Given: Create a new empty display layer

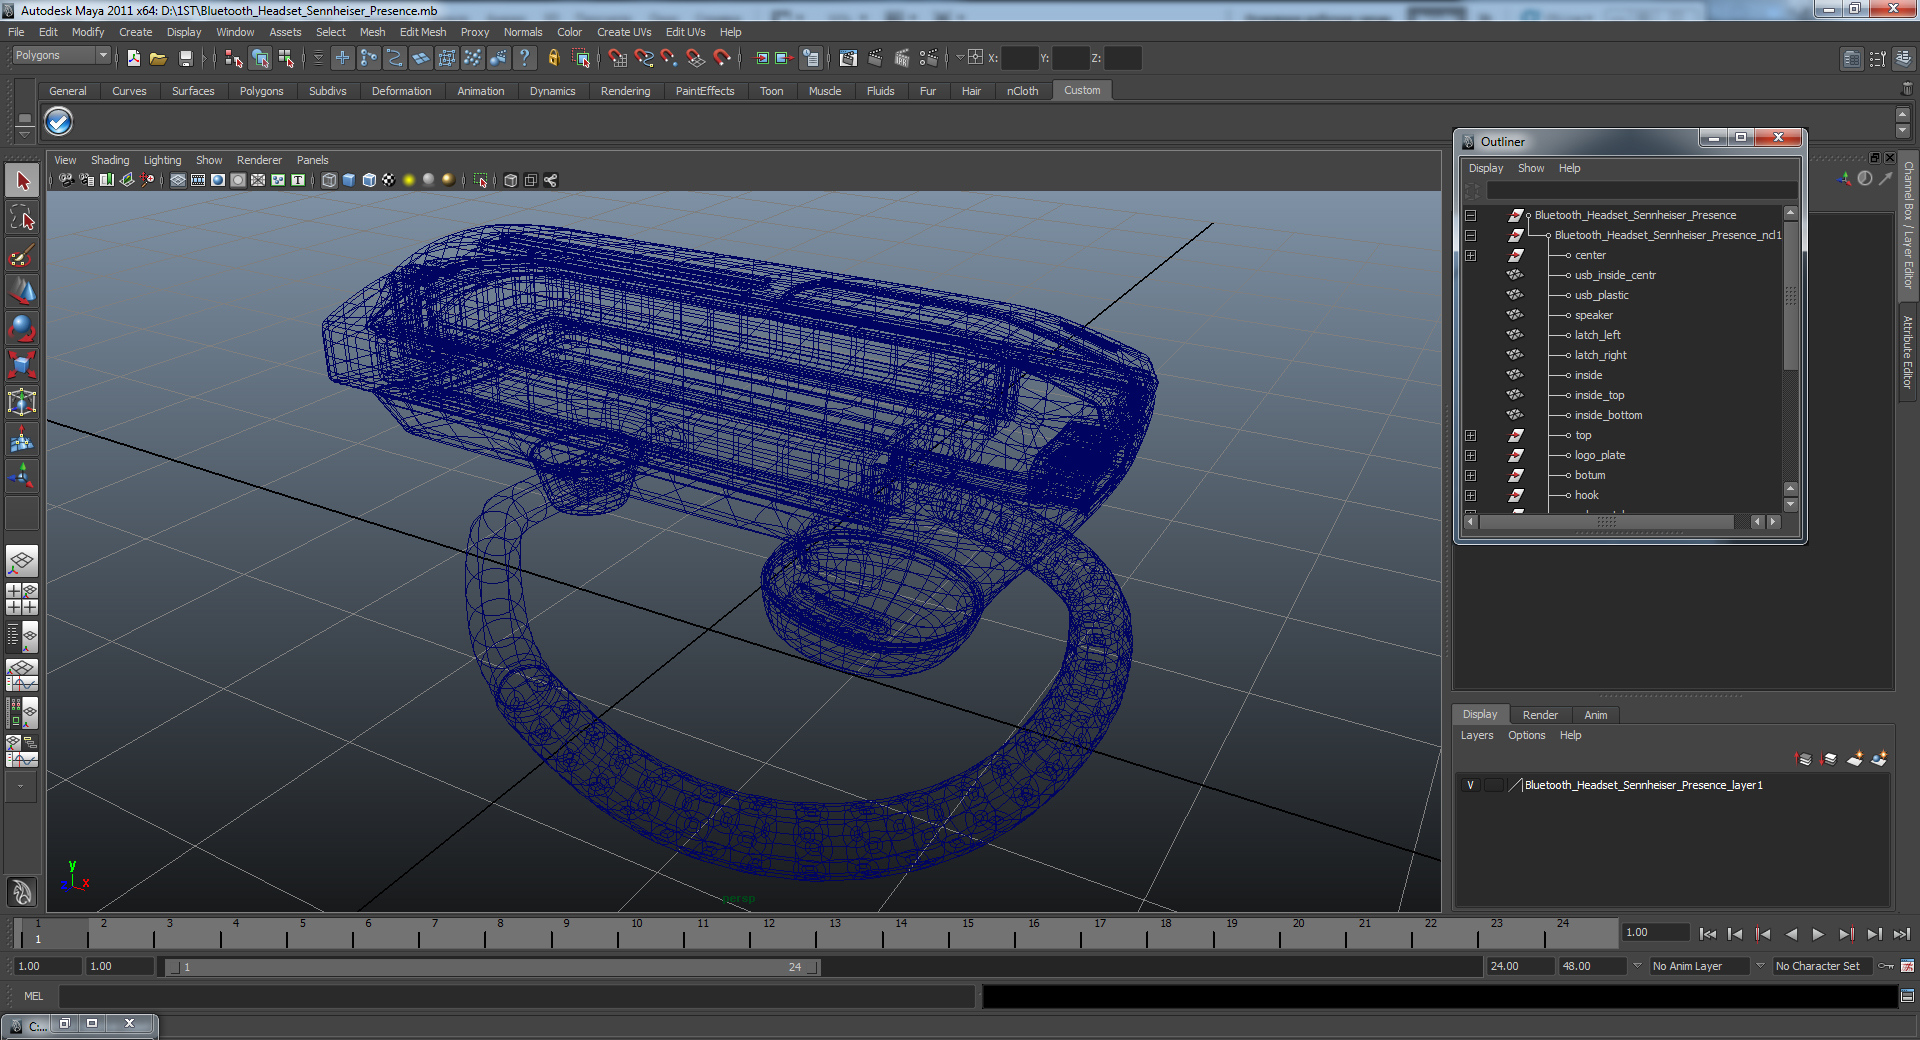Looking at the screenshot, I should (1854, 759).
